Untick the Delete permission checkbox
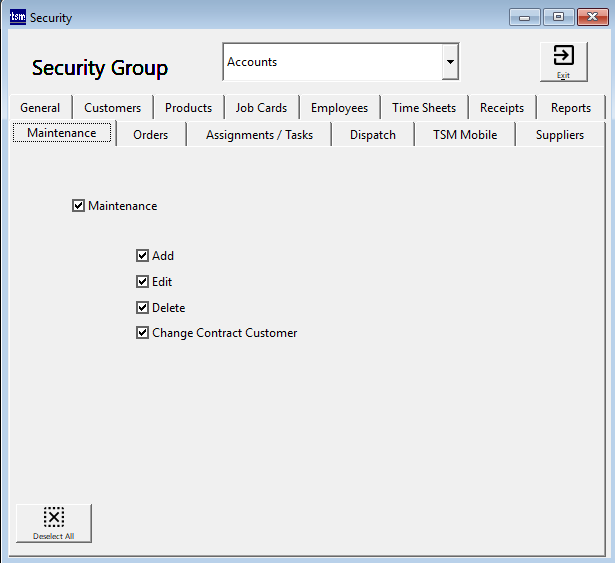The image size is (615, 563). pyautogui.click(x=143, y=308)
